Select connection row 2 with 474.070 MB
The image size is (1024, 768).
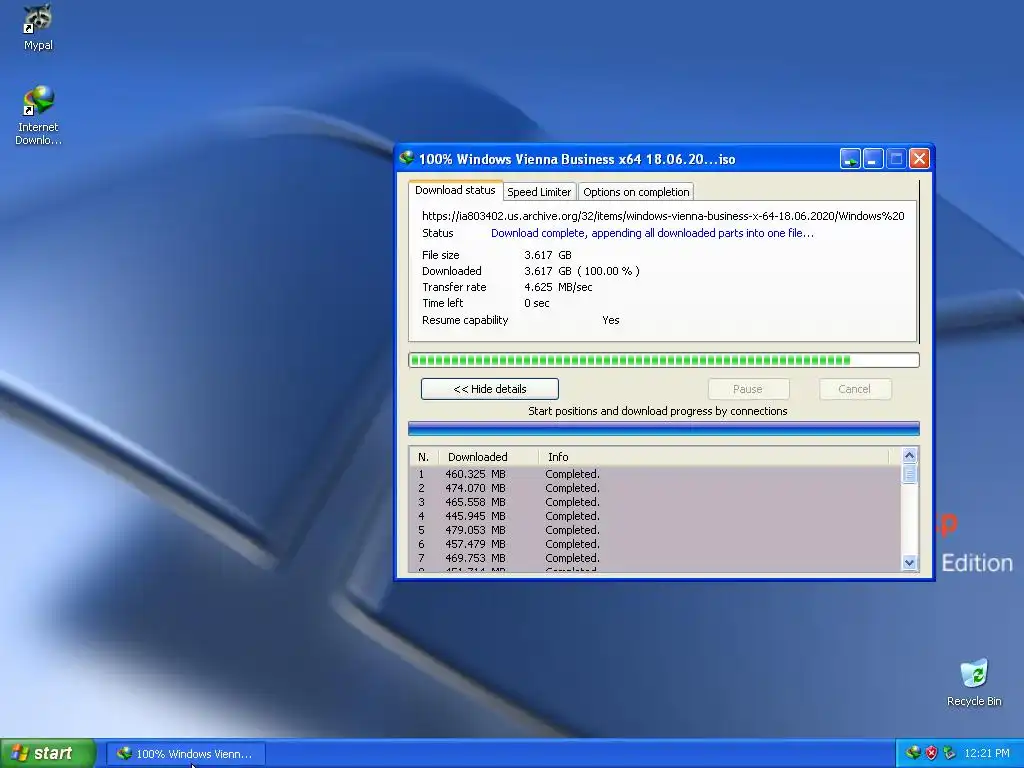pyautogui.click(x=655, y=488)
